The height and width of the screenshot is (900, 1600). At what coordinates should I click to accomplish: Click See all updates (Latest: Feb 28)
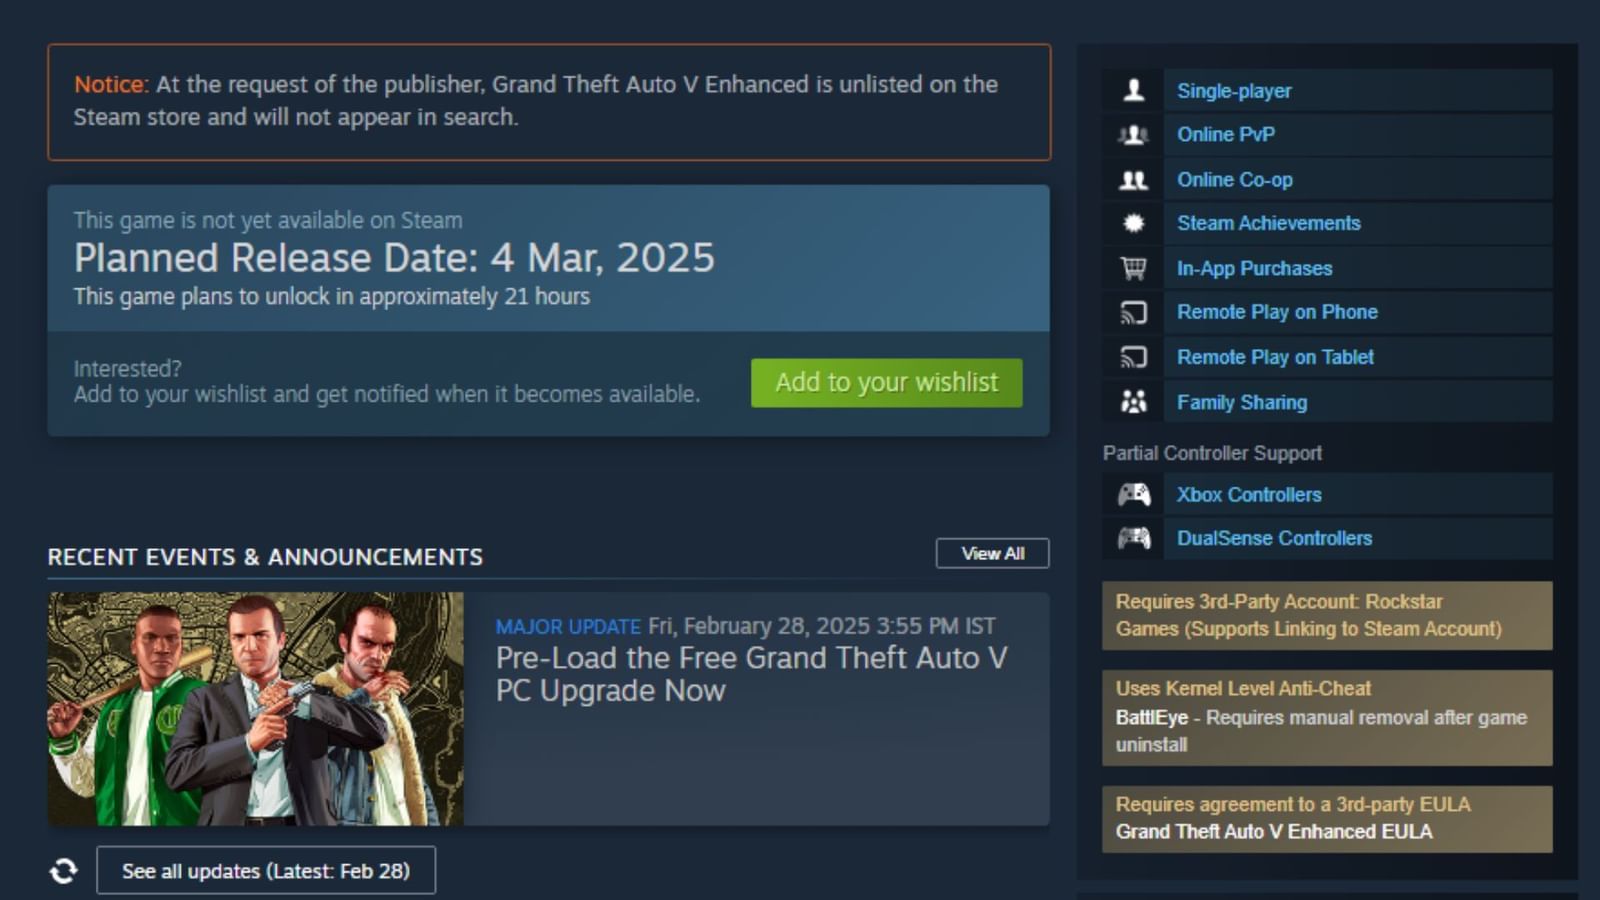(265, 870)
